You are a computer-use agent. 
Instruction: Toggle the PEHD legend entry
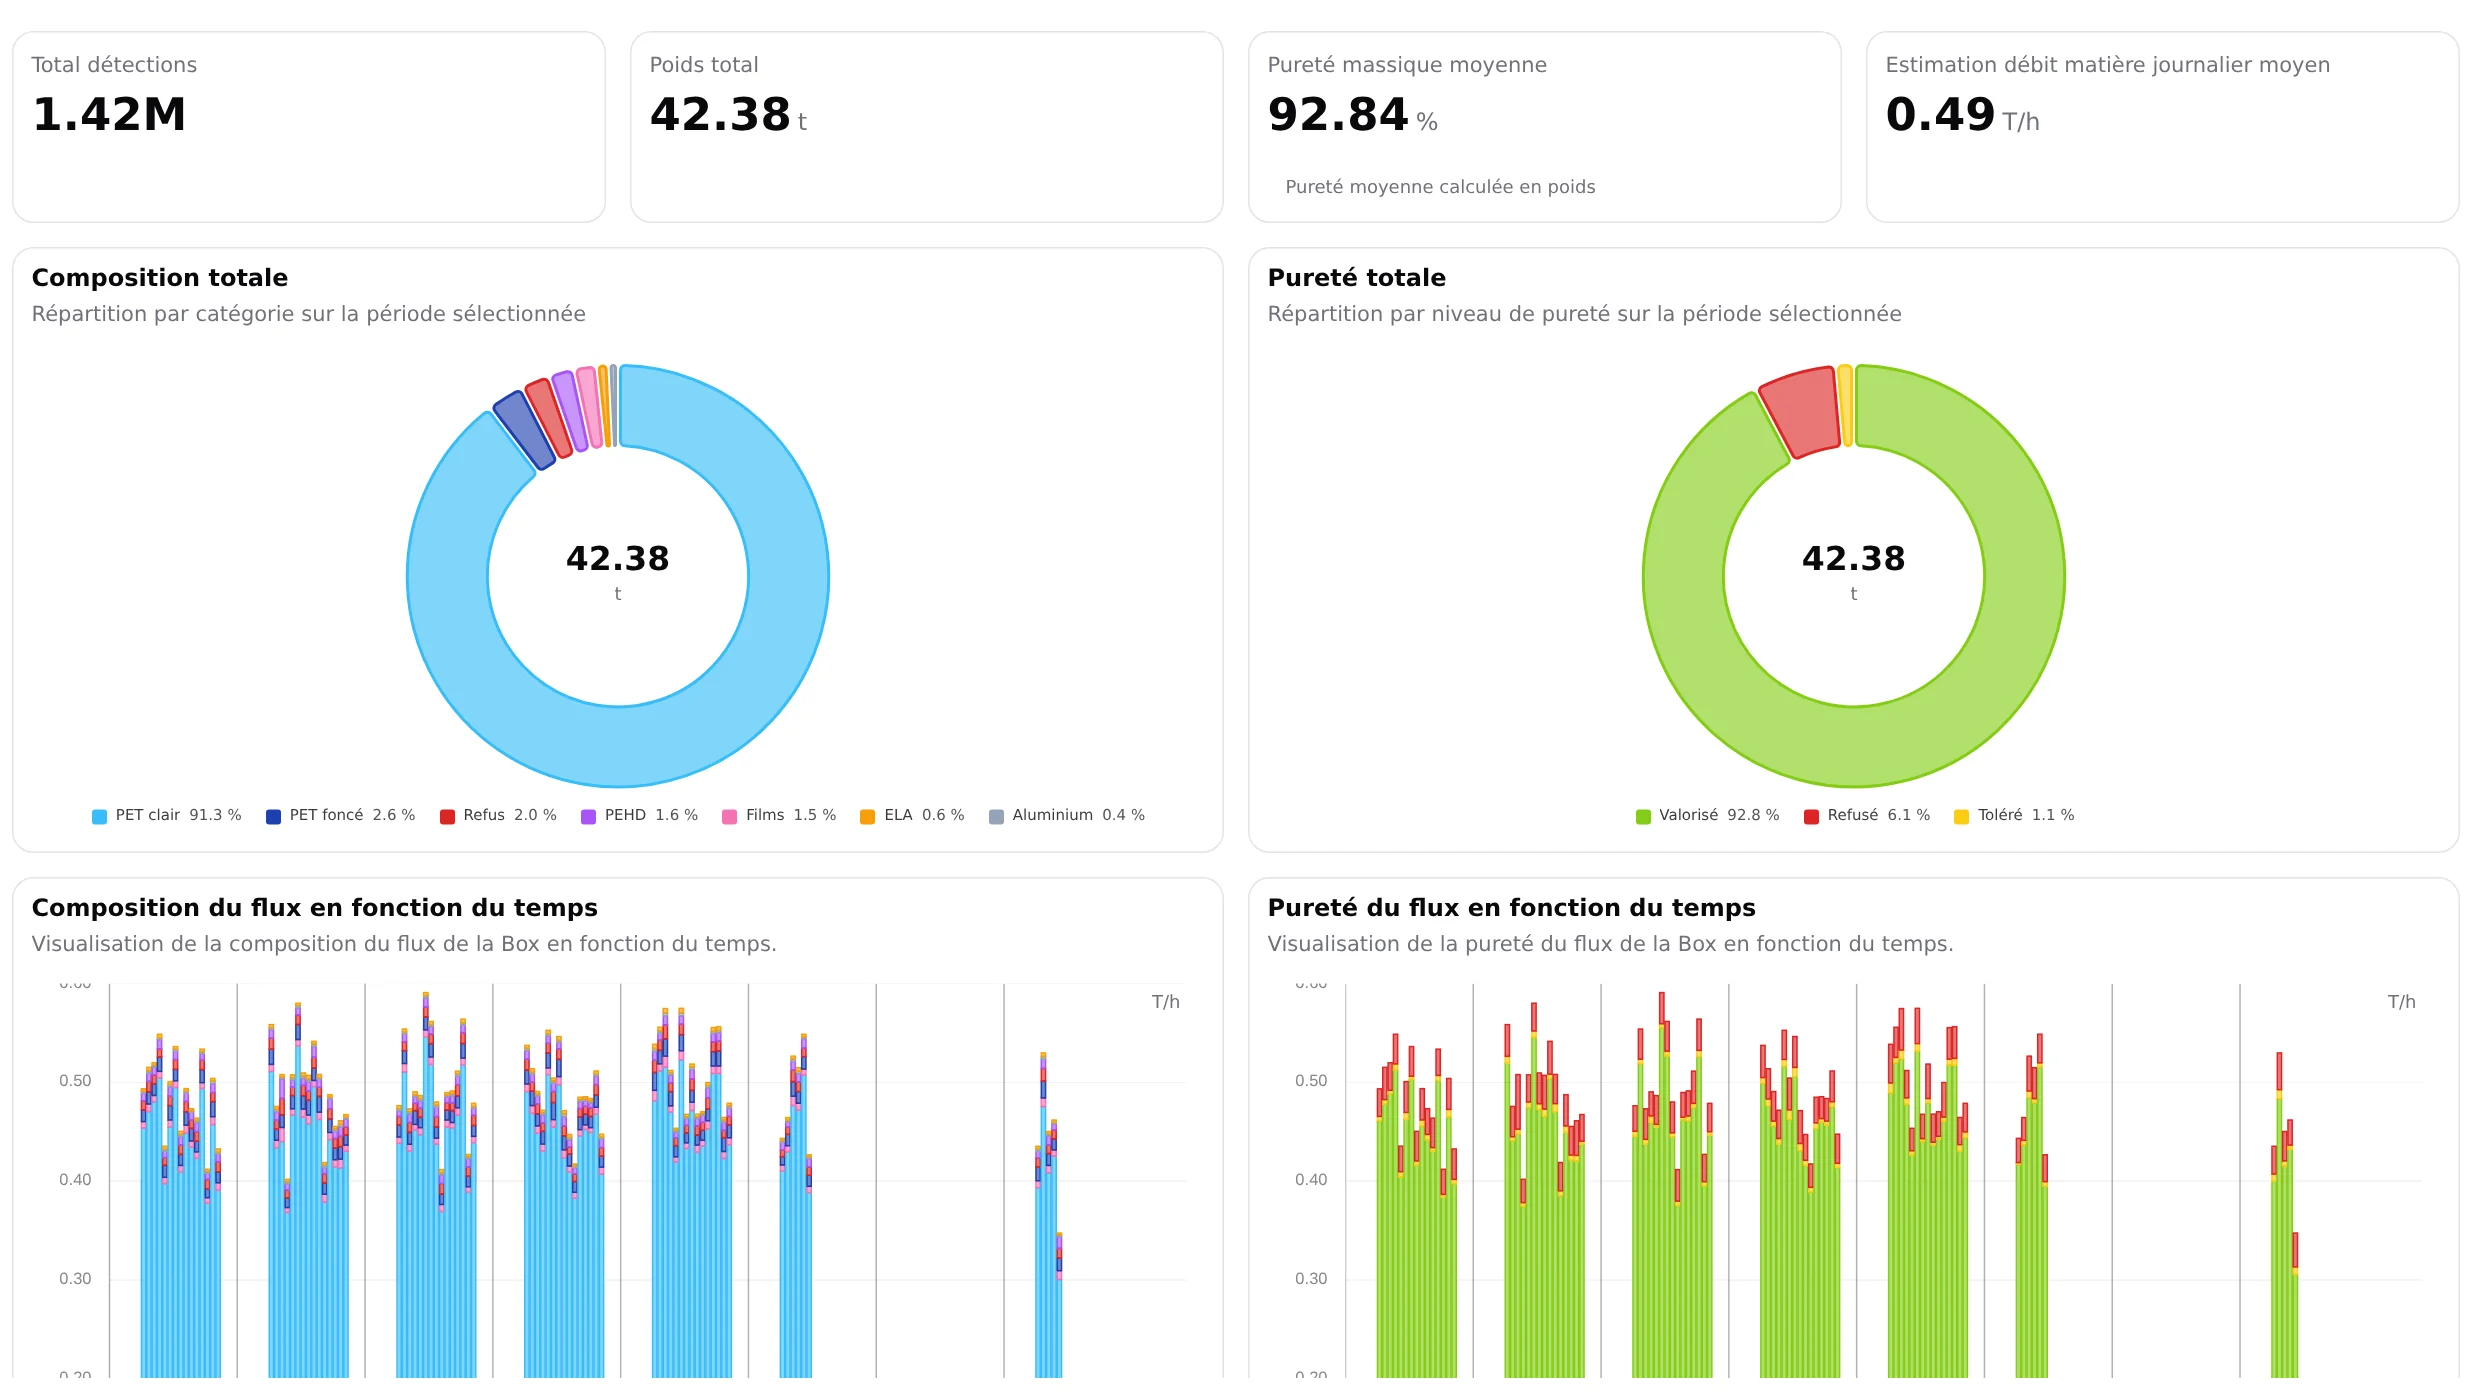click(639, 815)
